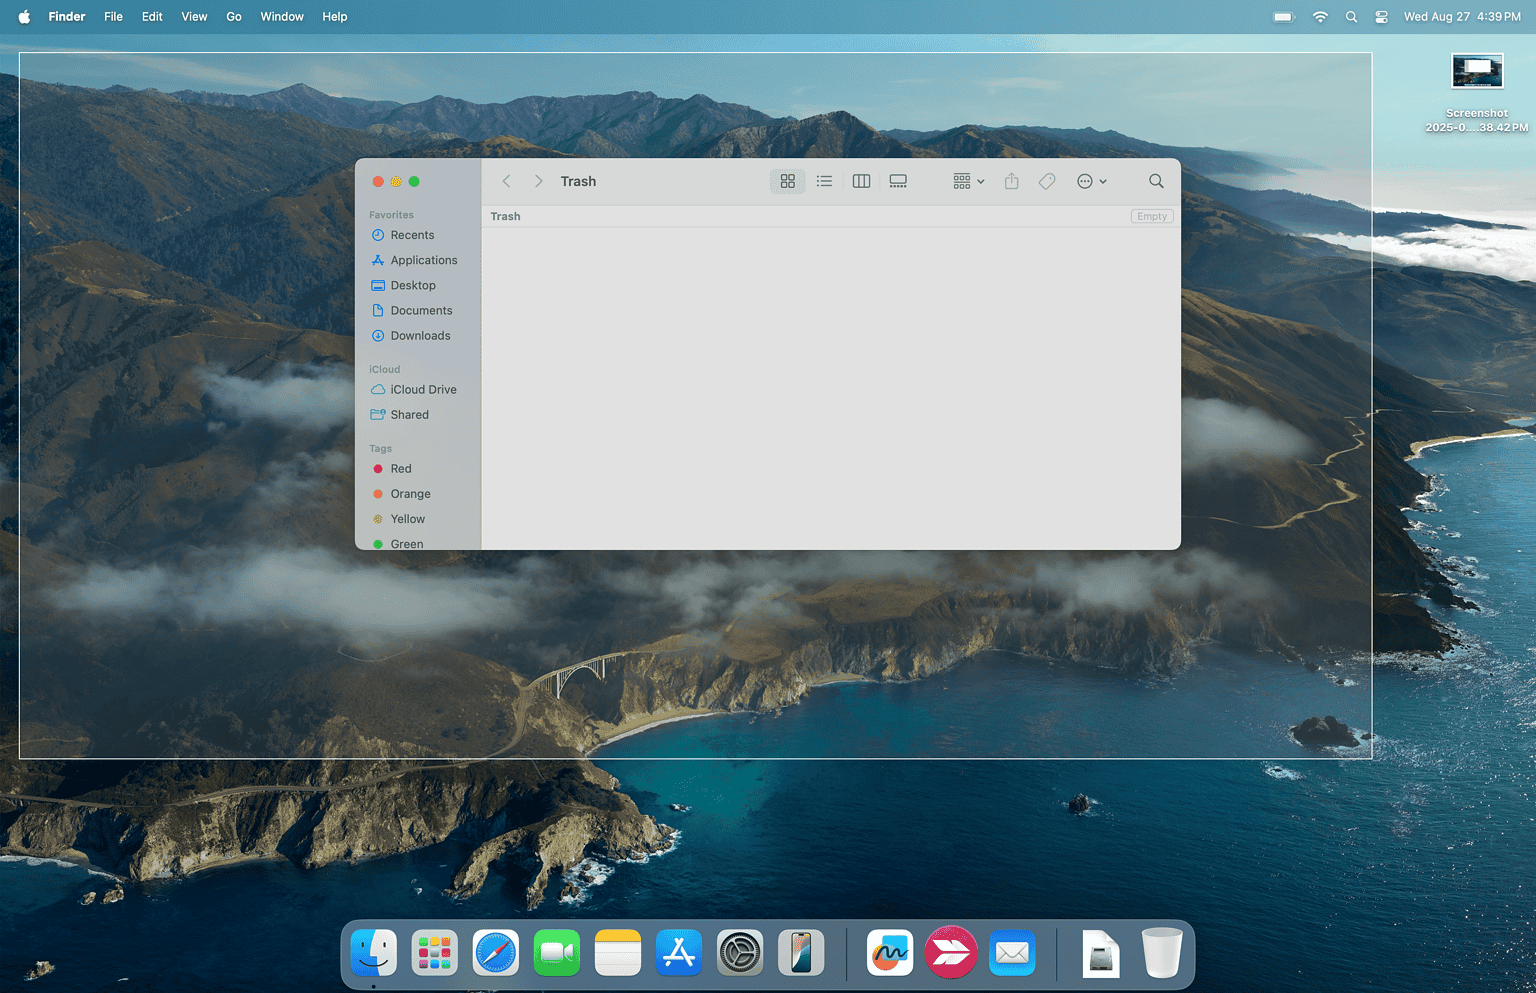Click the Tags icon in the toolbar
1536x993 pixels.
tap(1046, 181)
